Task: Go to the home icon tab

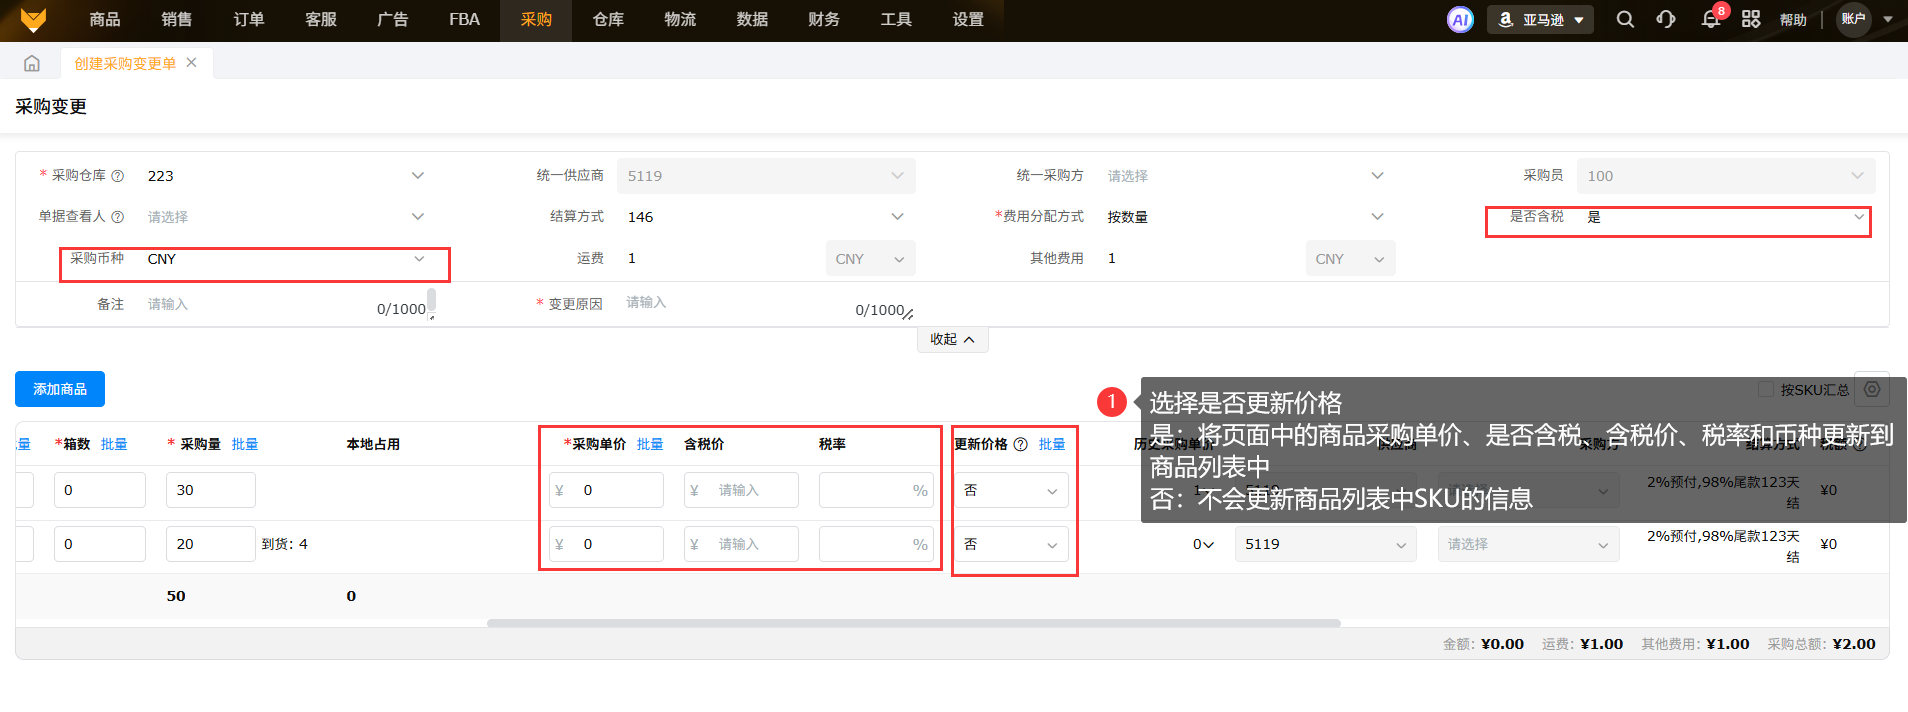Action: tap(32, 64)
